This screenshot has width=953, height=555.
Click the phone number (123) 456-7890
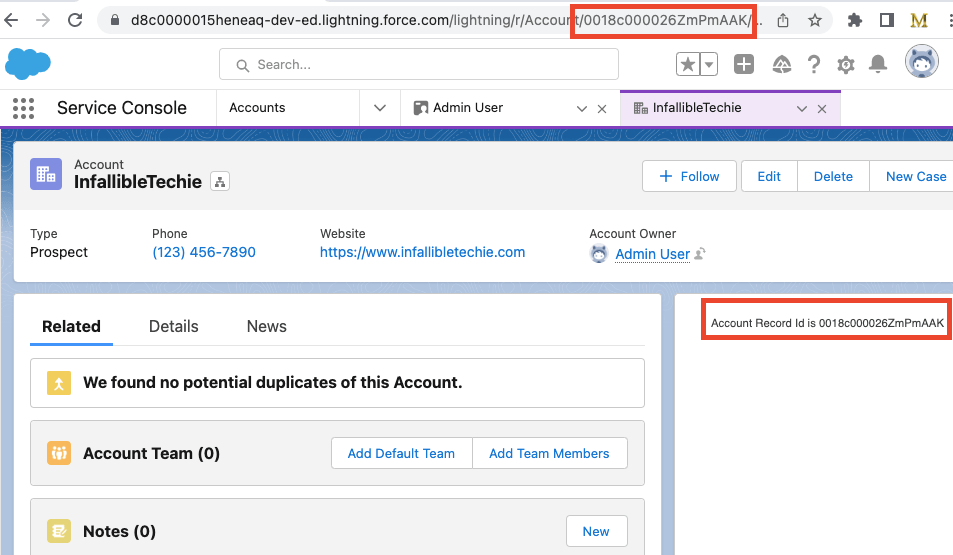[x=204, y=252]
